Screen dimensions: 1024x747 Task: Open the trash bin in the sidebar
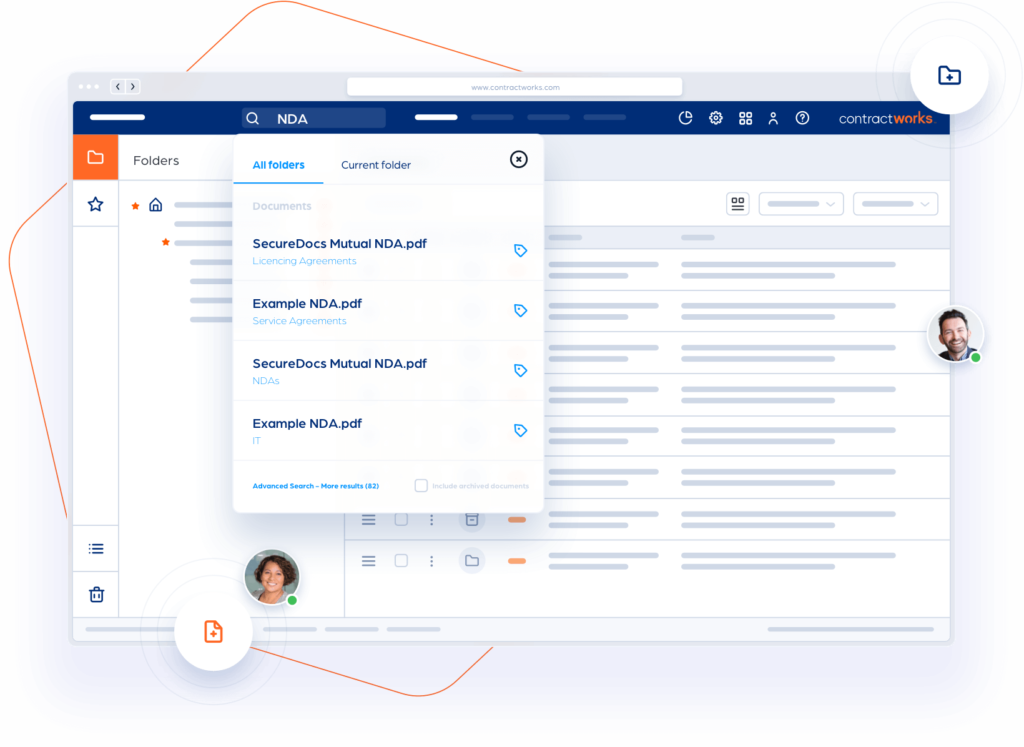tap(96, 594)
